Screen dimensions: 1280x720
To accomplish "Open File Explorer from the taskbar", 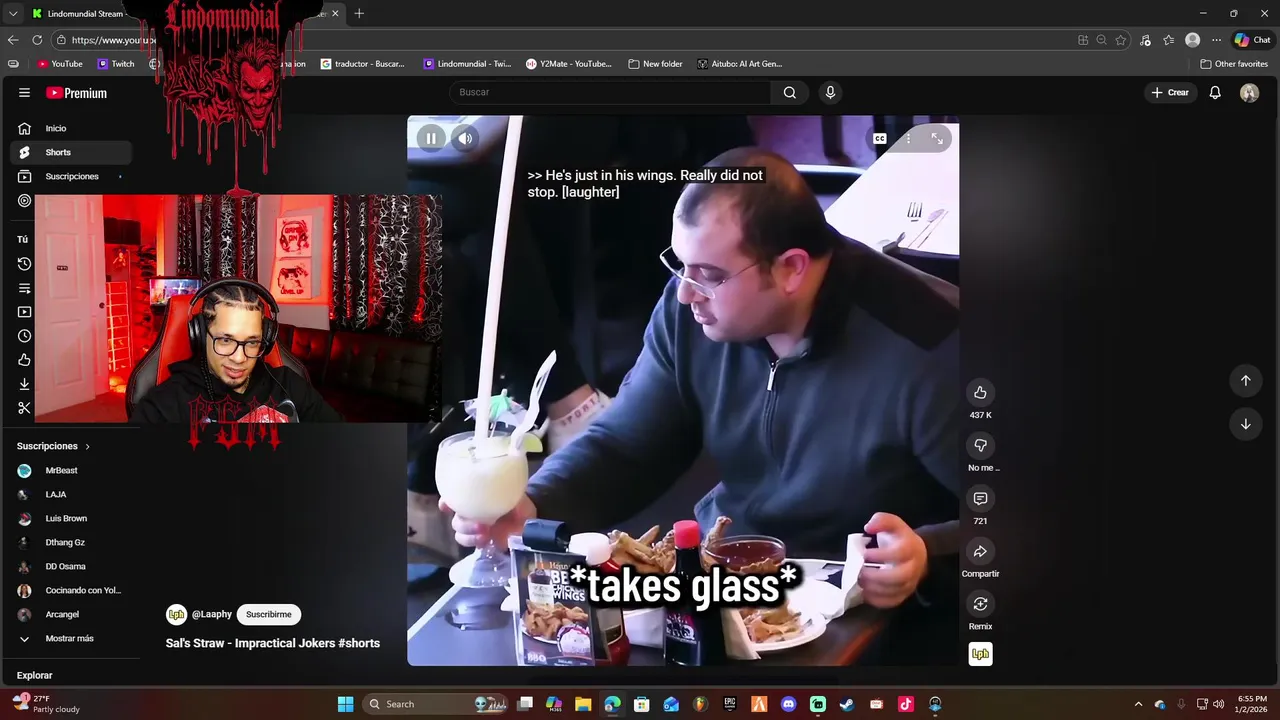I will pos(583,704).
